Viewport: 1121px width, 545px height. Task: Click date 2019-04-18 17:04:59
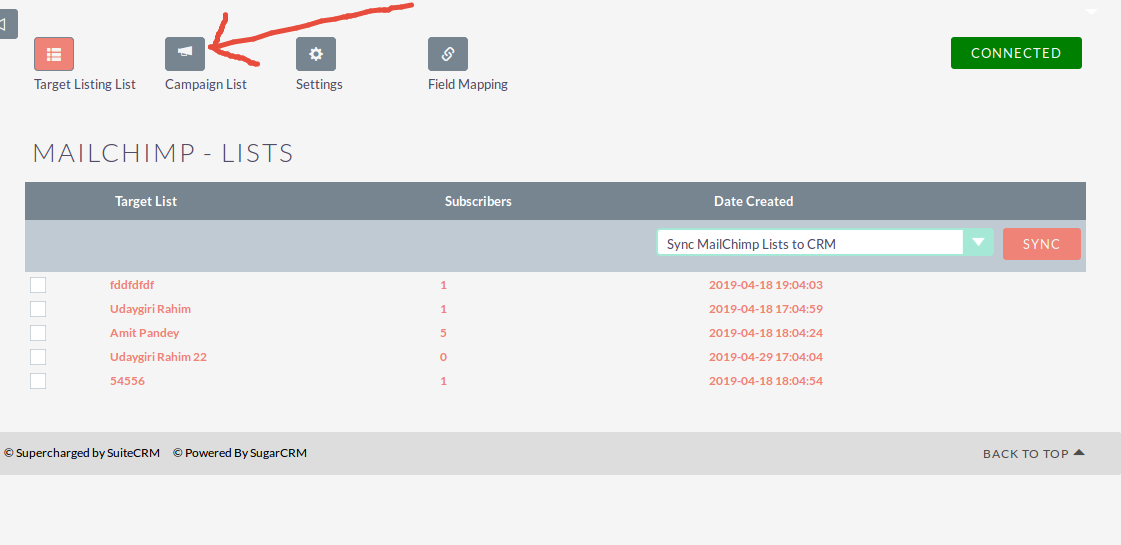pos(766,309)
